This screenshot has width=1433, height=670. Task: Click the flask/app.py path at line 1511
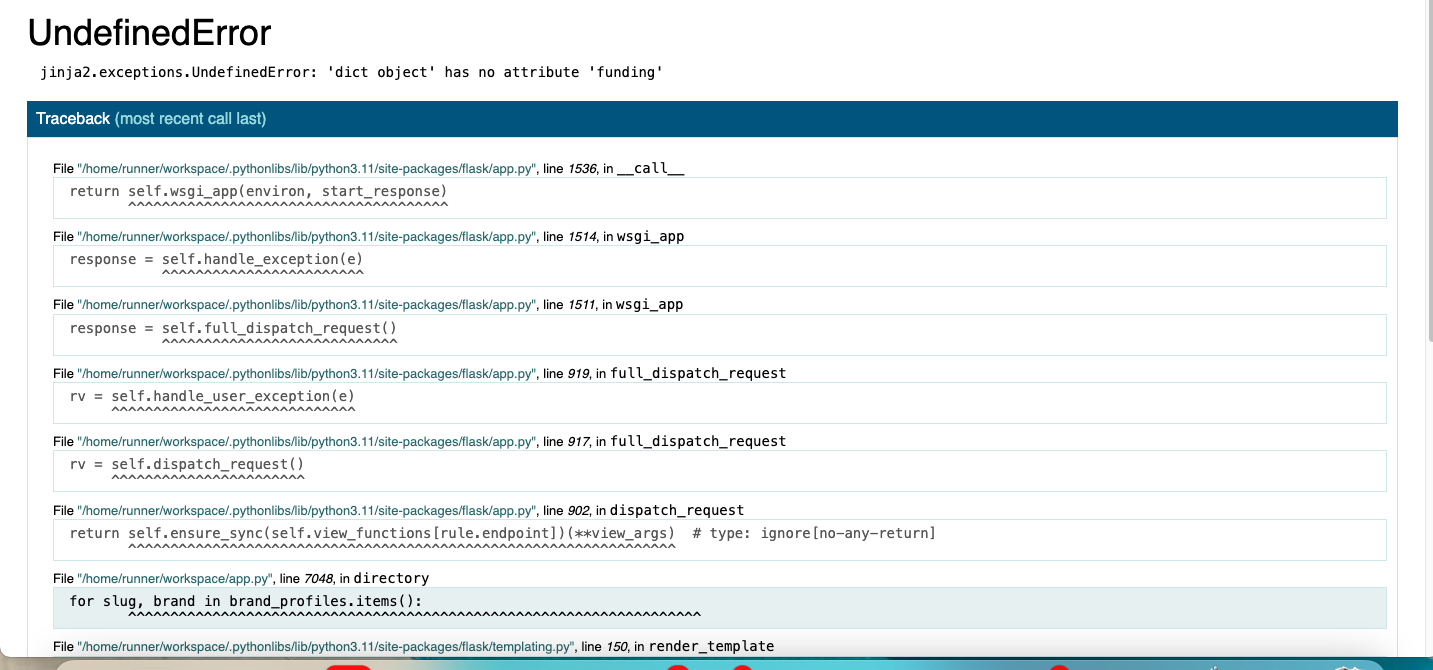click(307, 305)
